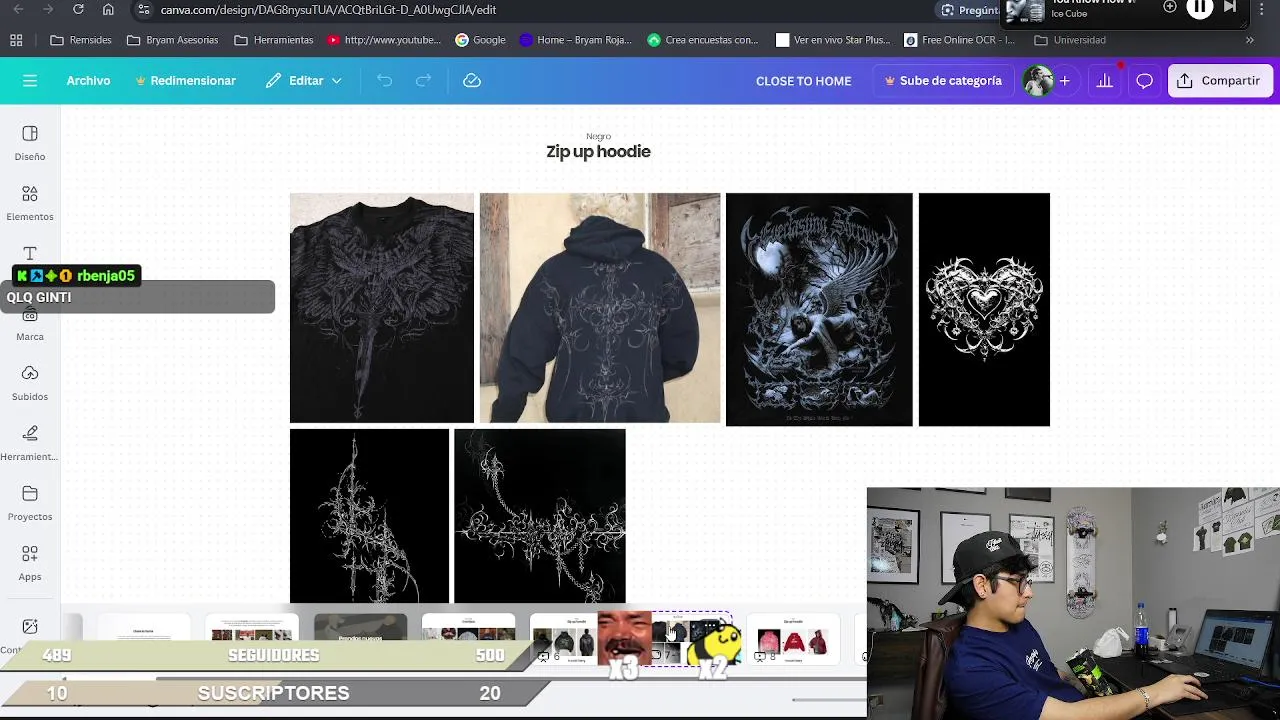Open the Apps side panel
The width and height of the screenshot is (1280, 720).
(30, 563)
